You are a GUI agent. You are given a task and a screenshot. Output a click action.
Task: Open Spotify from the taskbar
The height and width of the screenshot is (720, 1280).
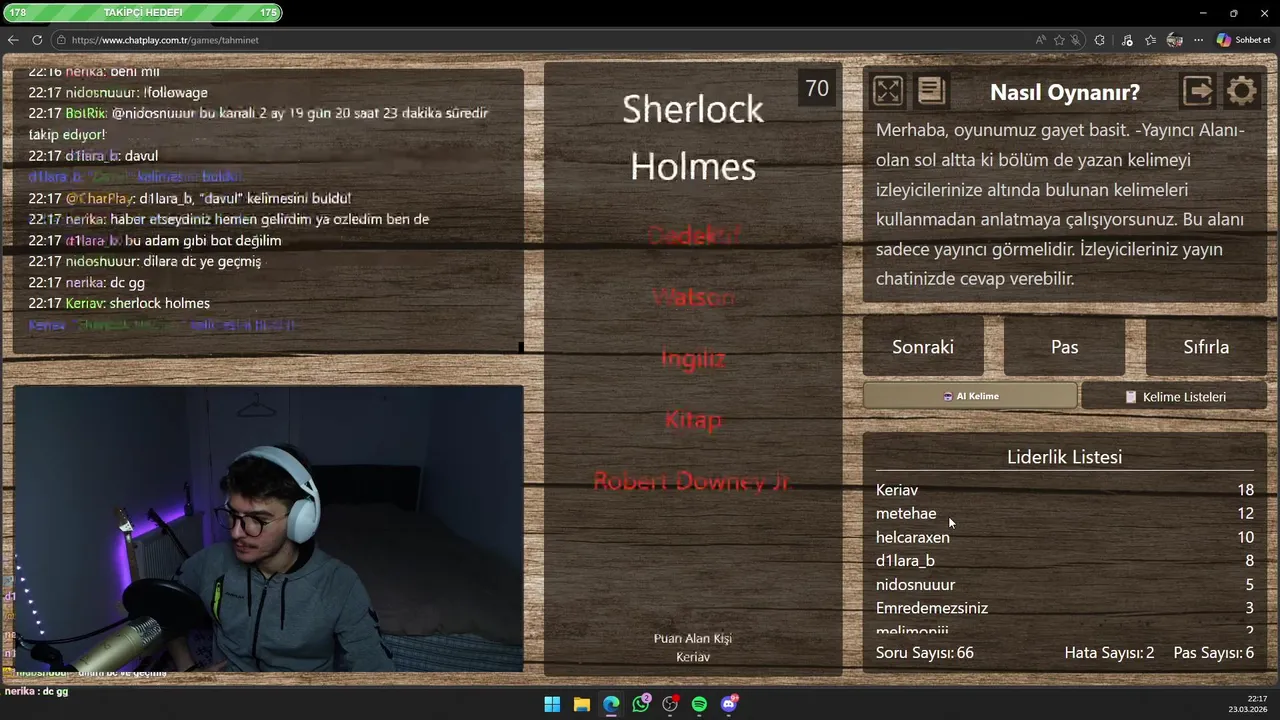coord(699,704)
